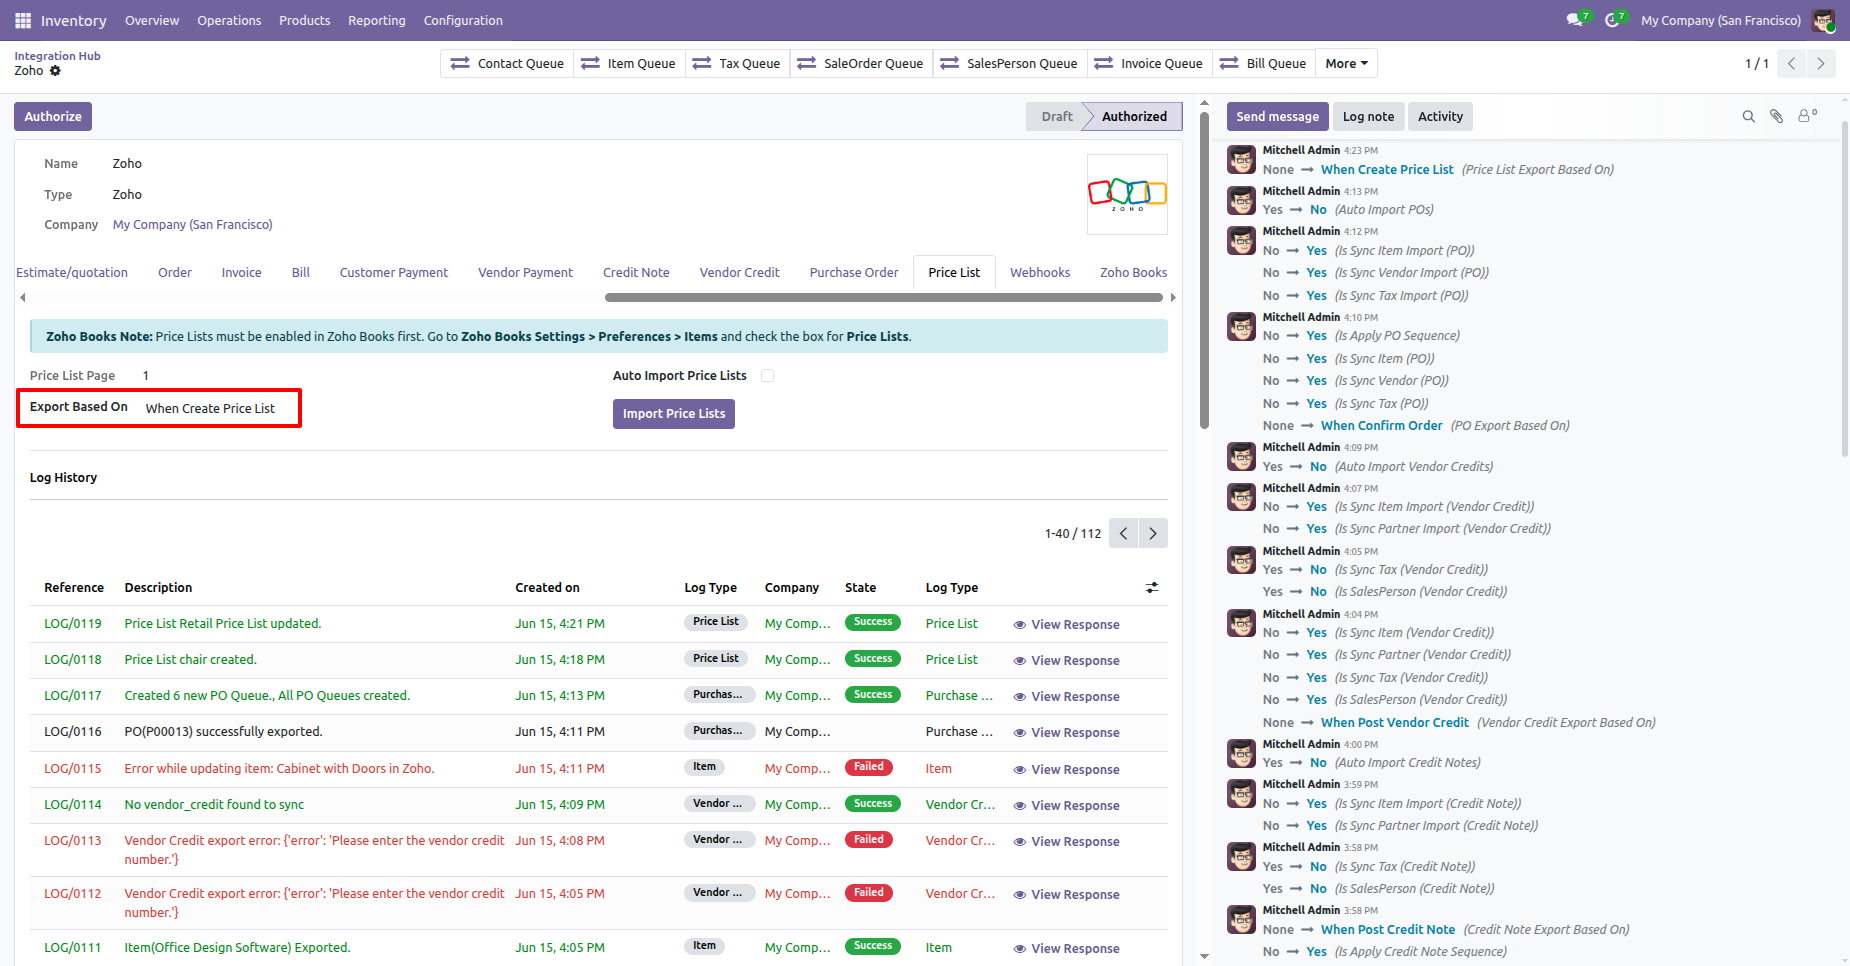Open Bill Queue smart button

pos(1264,64)
